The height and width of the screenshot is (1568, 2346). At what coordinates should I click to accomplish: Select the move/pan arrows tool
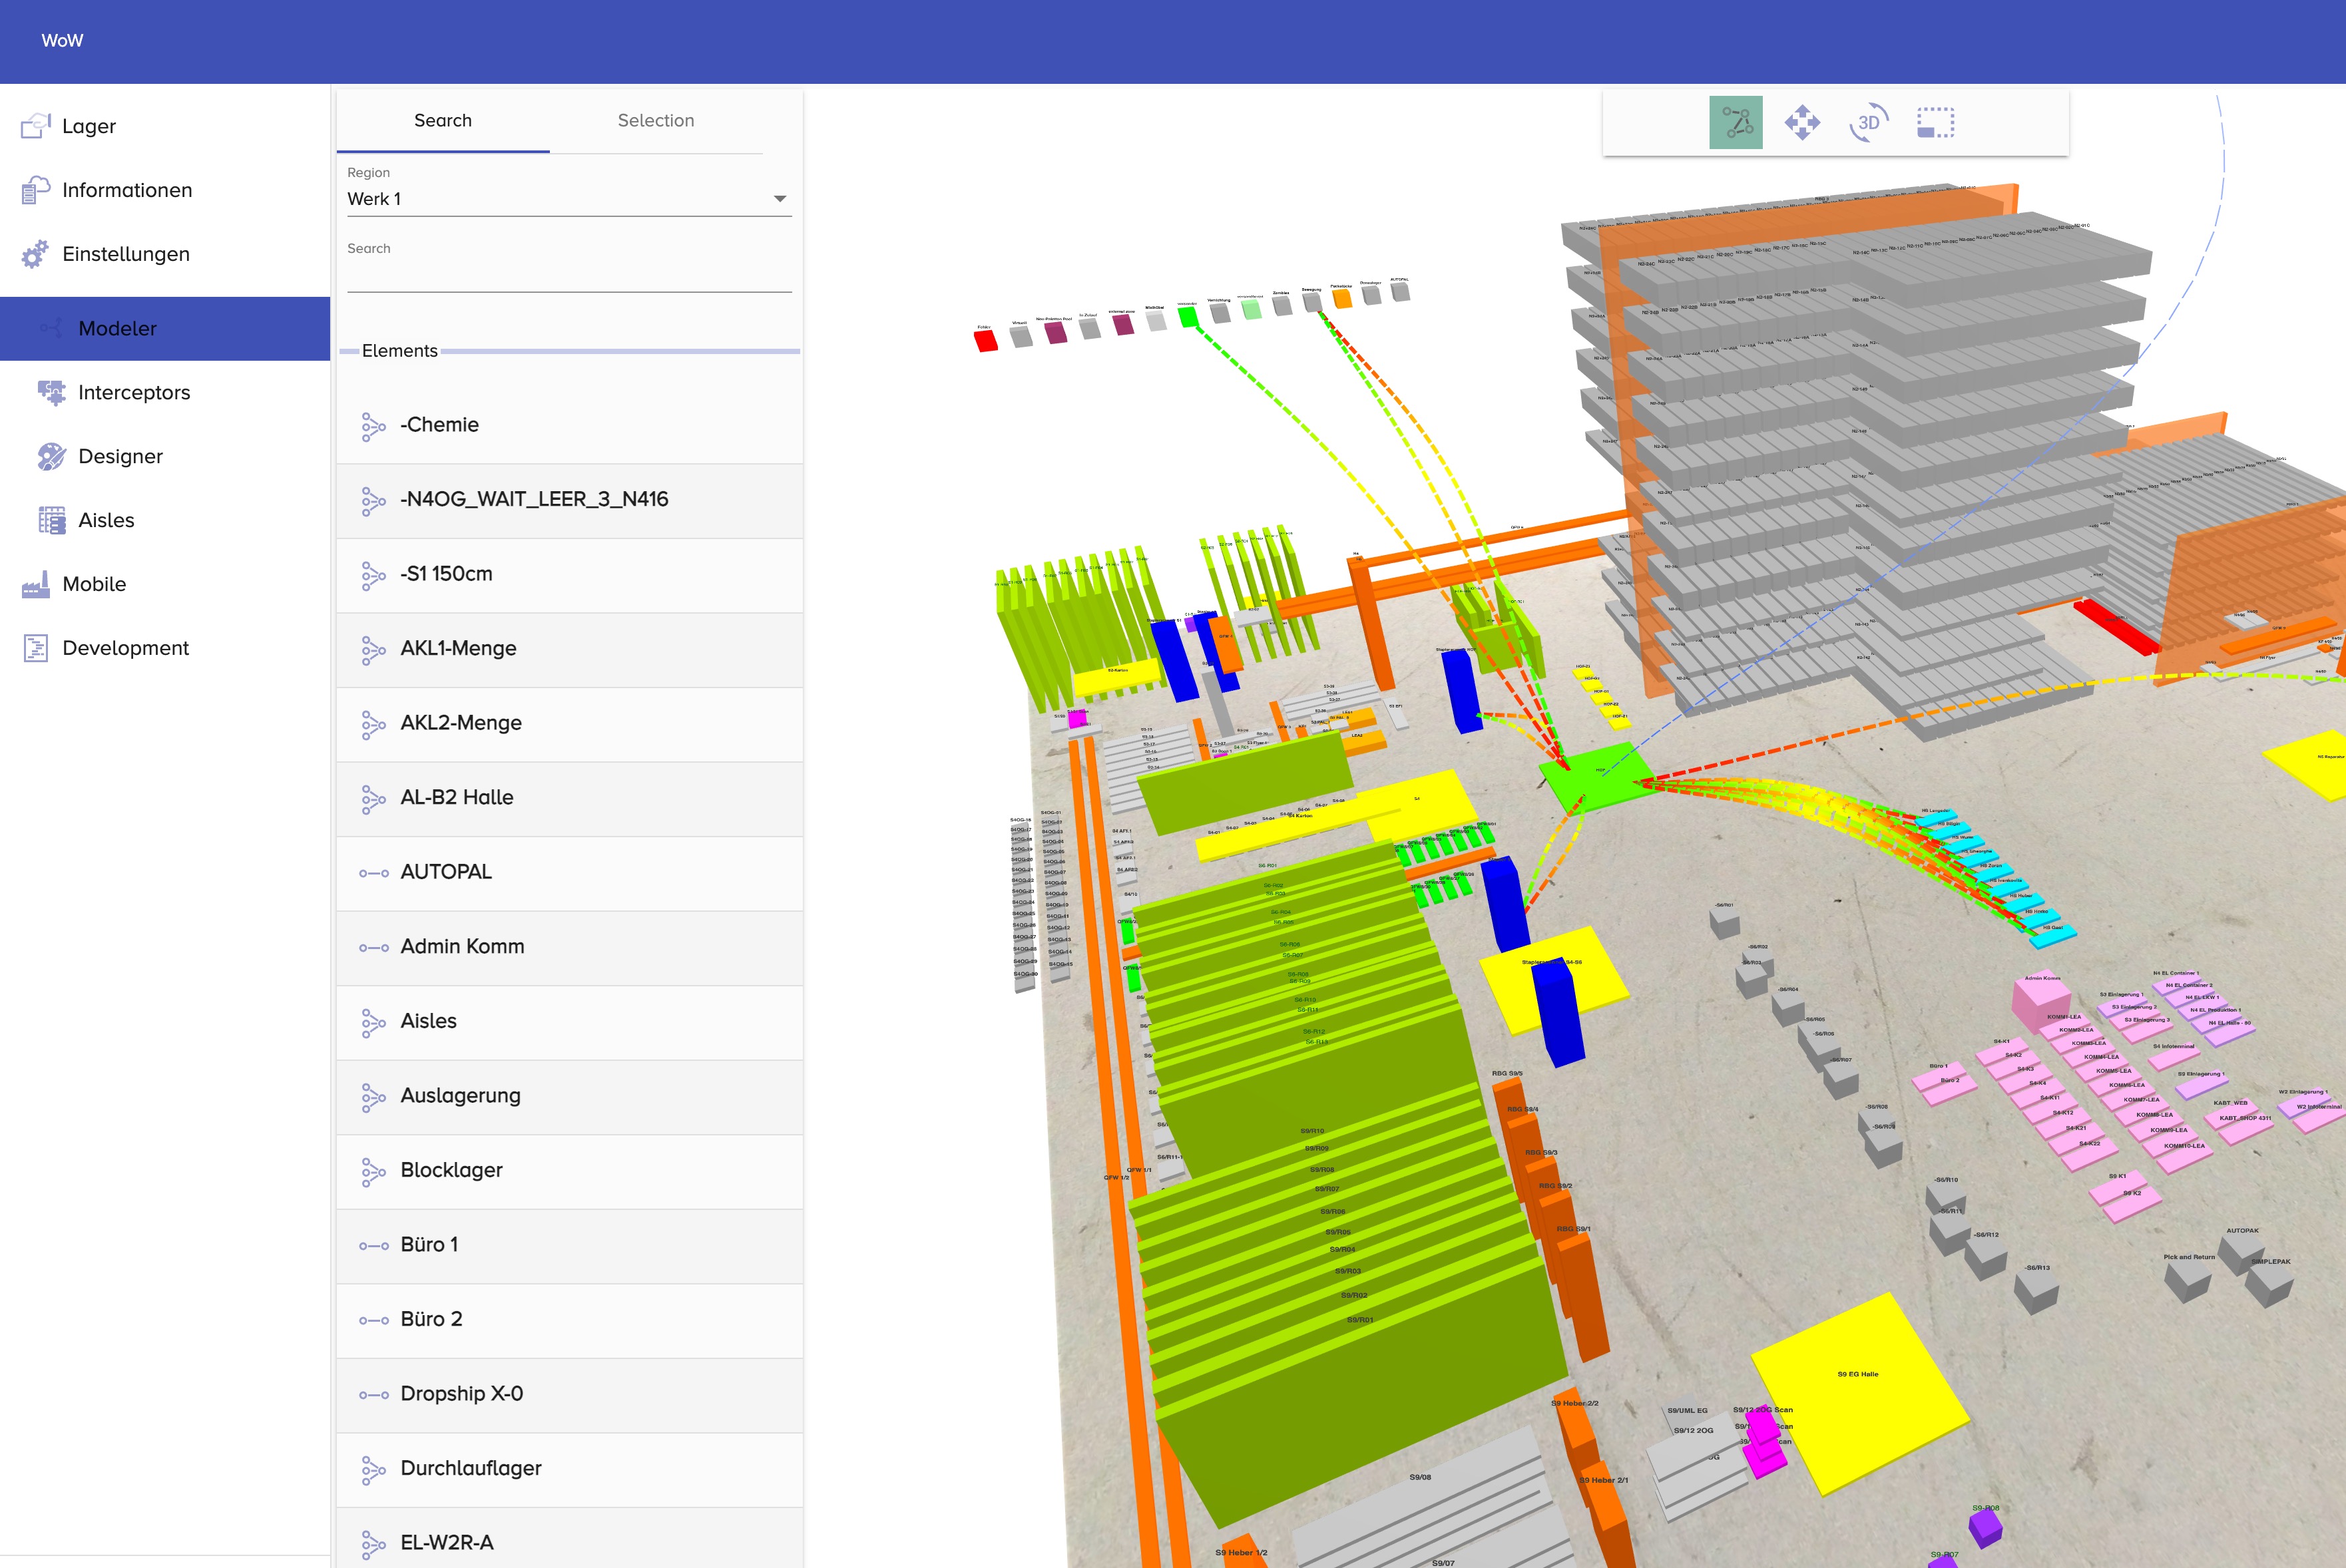[1801, 122]
